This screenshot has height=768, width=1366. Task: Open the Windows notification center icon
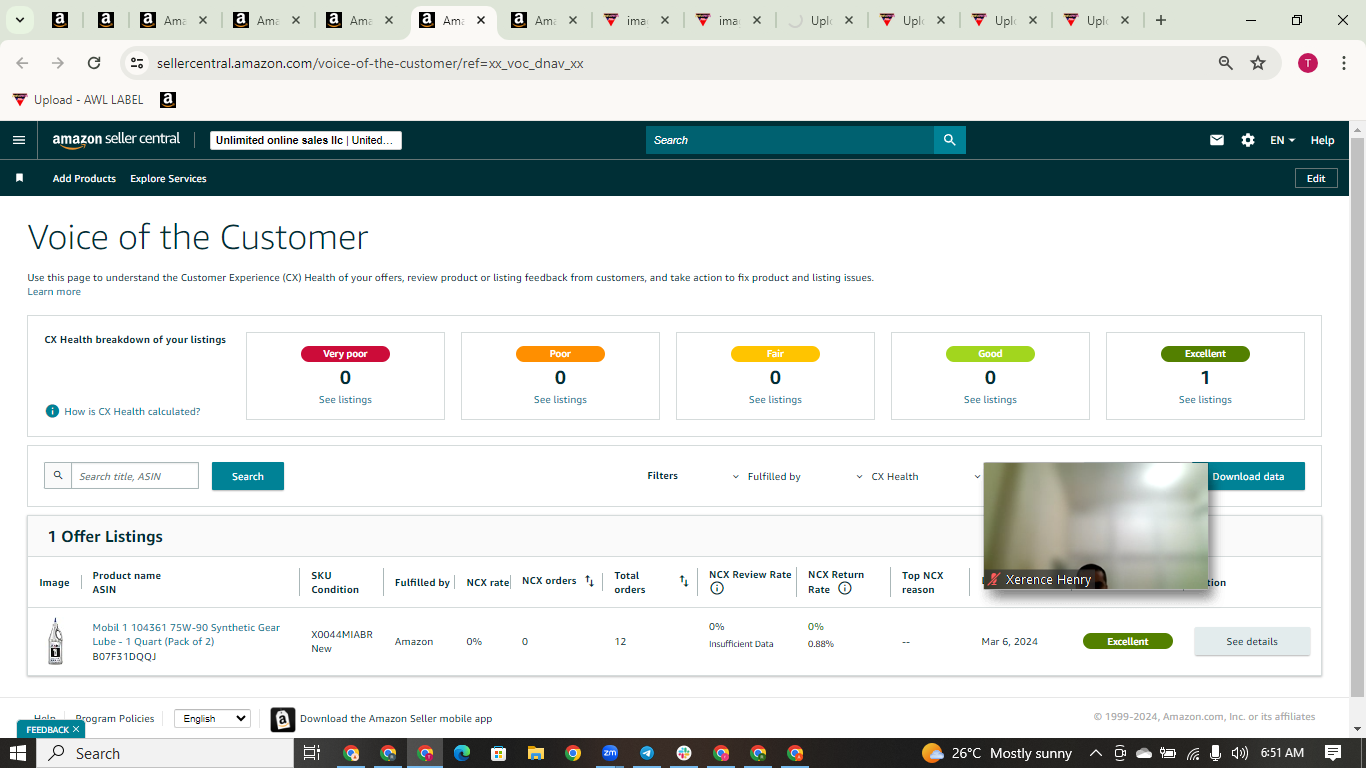pos(1333,753)
